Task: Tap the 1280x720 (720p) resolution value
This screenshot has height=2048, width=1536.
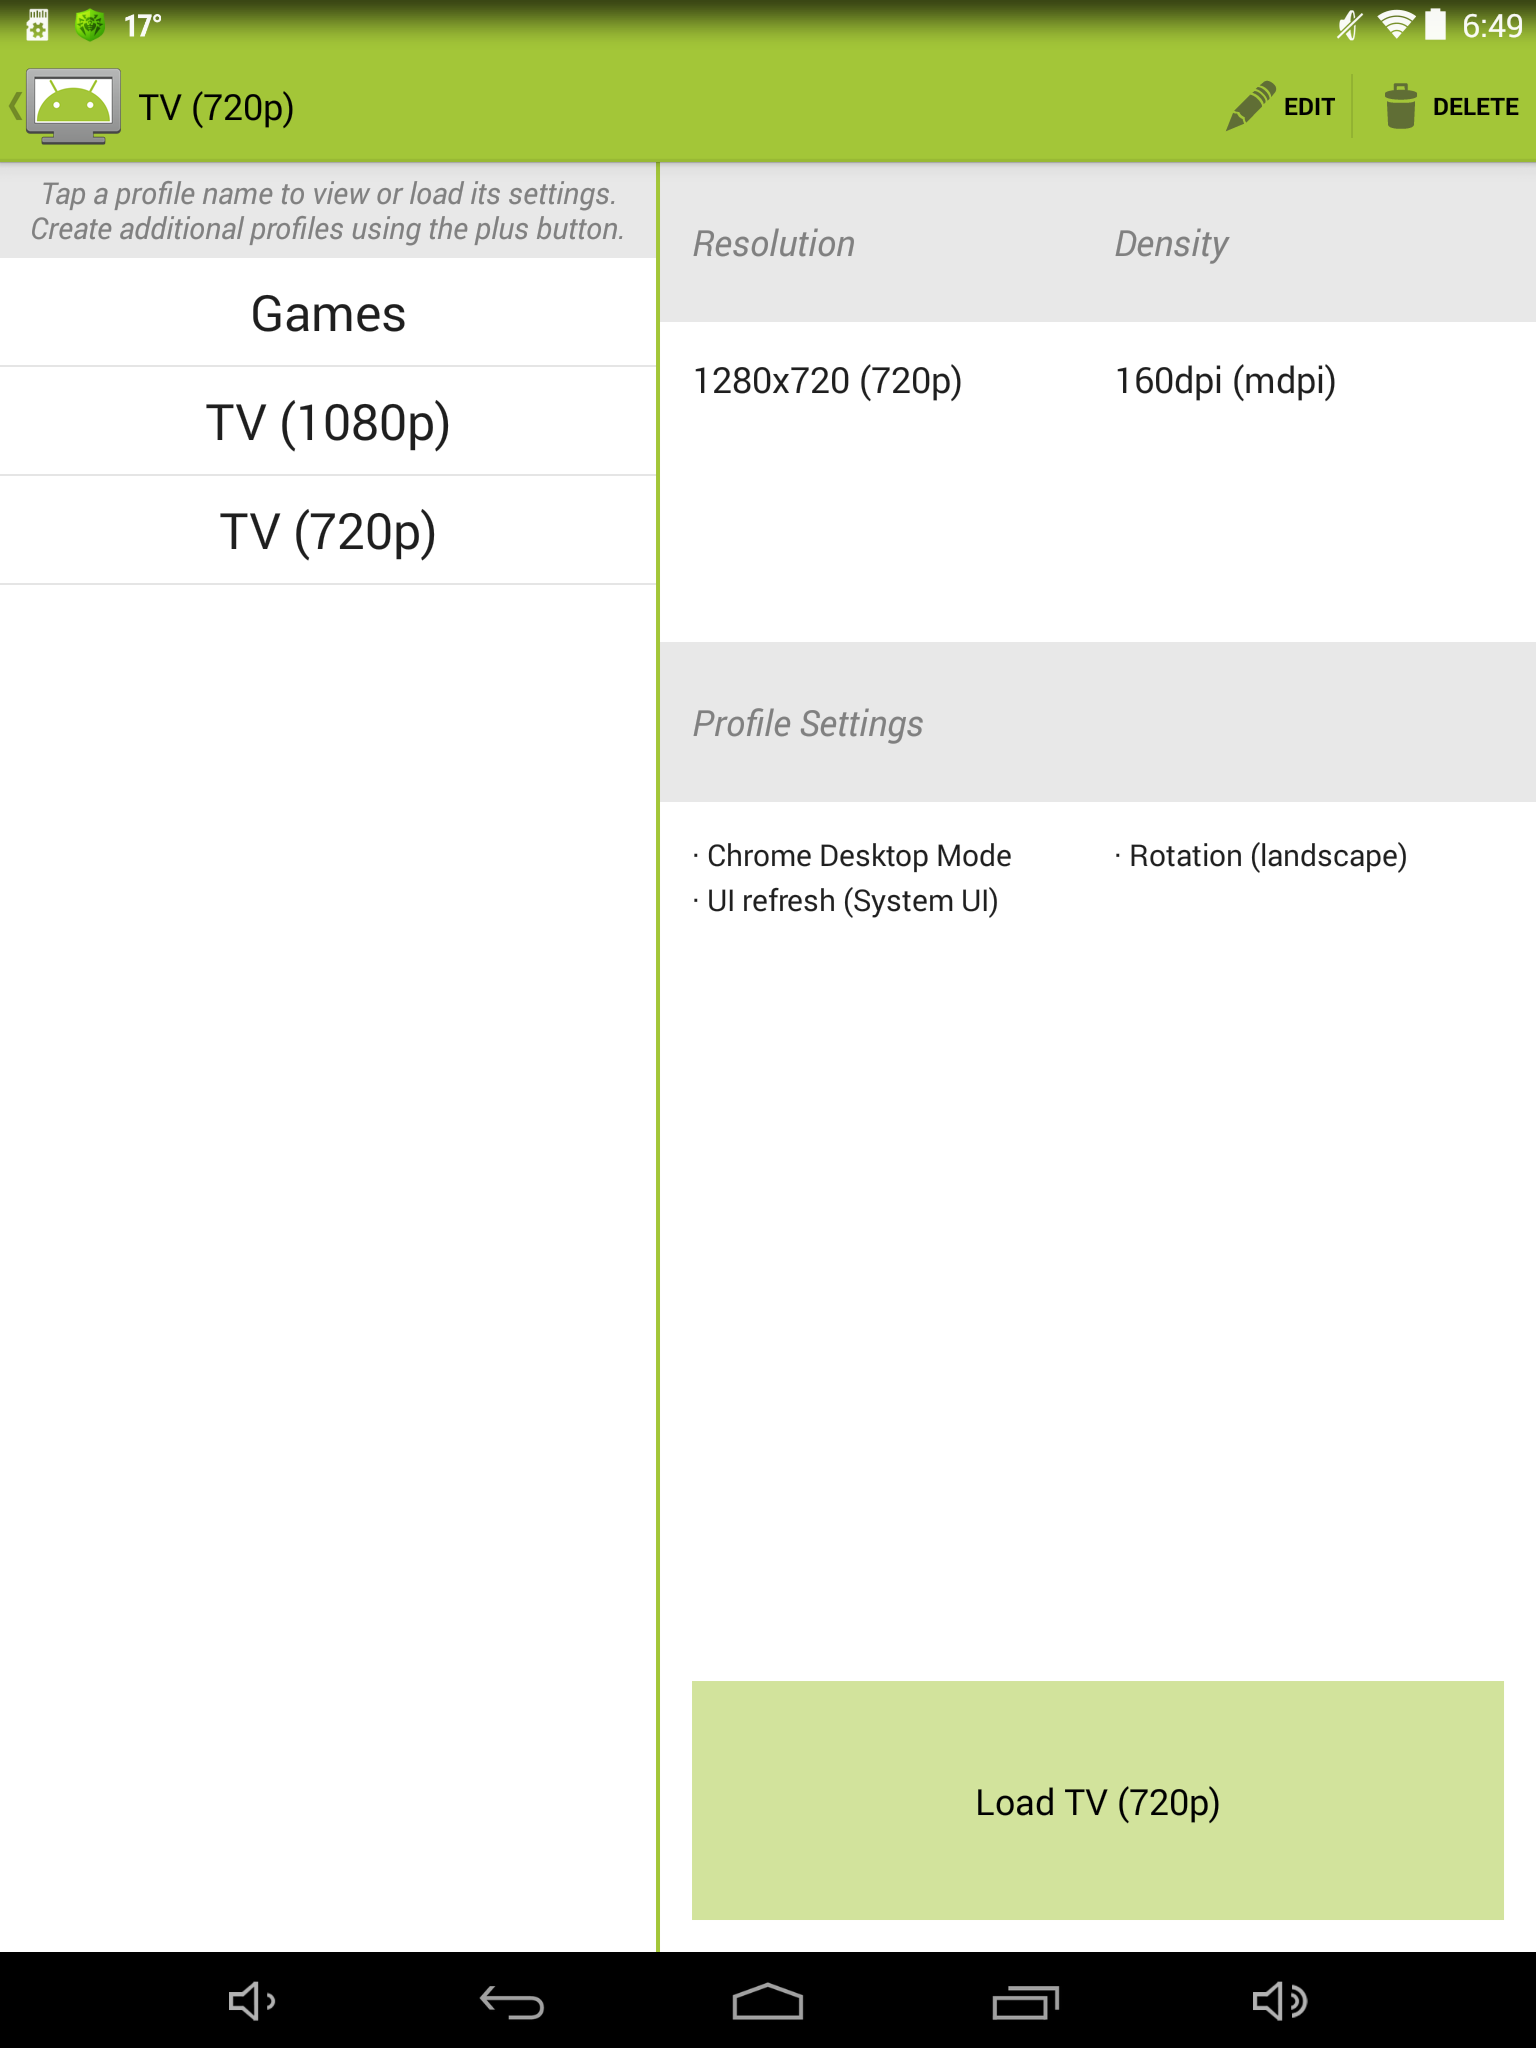Action: tap(827, 381)
